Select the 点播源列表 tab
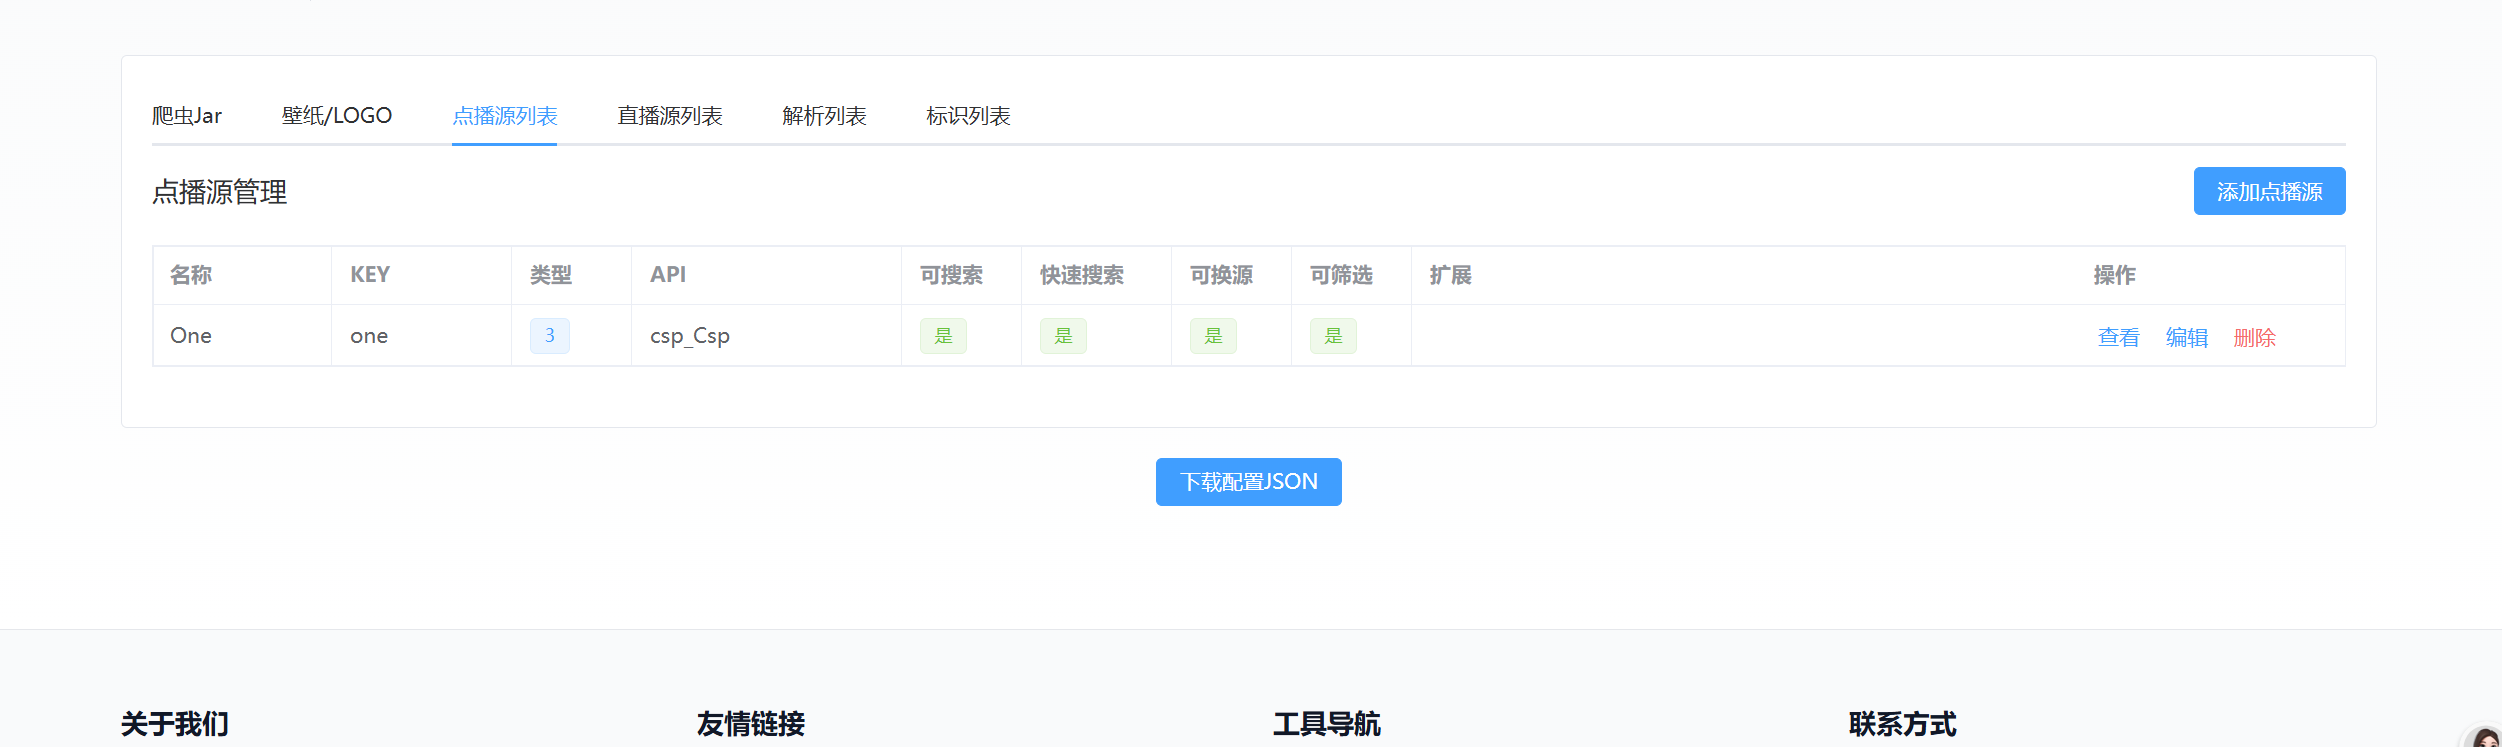Screen dimensions: 2502x747 click(504, 116)
